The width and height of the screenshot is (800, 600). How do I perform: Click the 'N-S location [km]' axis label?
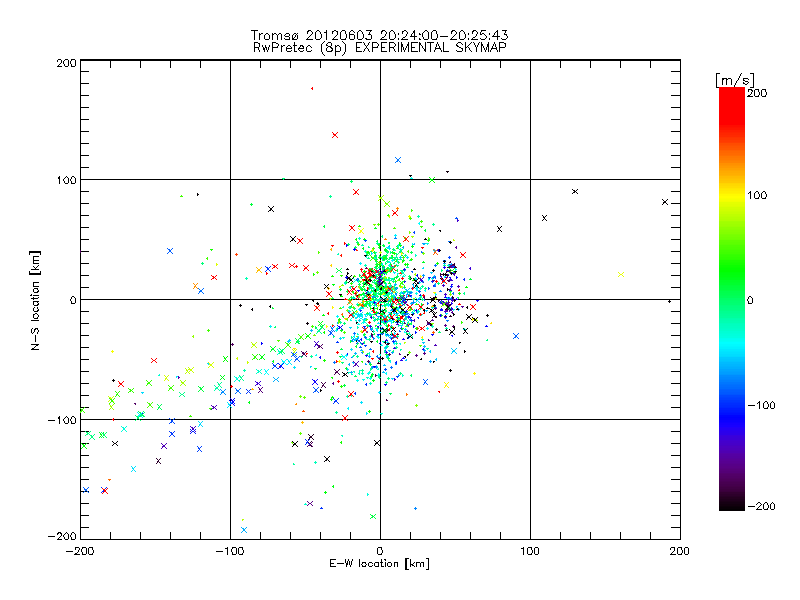(x=35, y=300)
